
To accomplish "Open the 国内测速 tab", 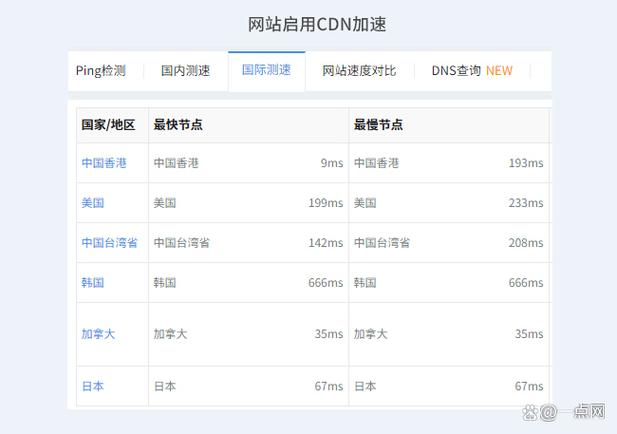I will click(185, 71).
